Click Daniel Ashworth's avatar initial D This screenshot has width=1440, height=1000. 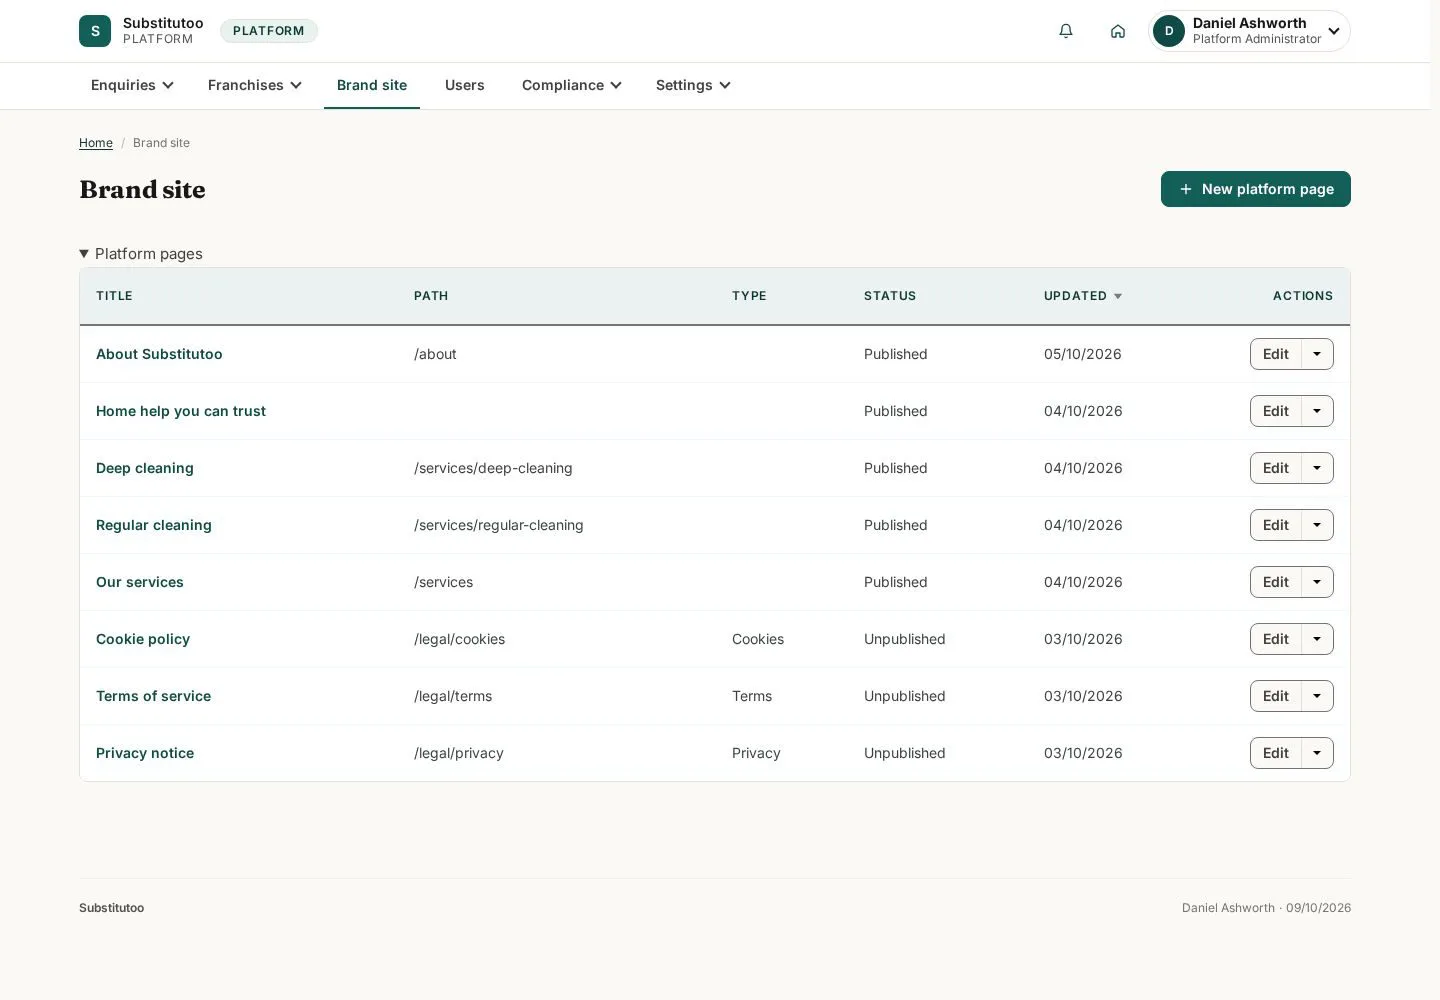(x=1169, y=31)
